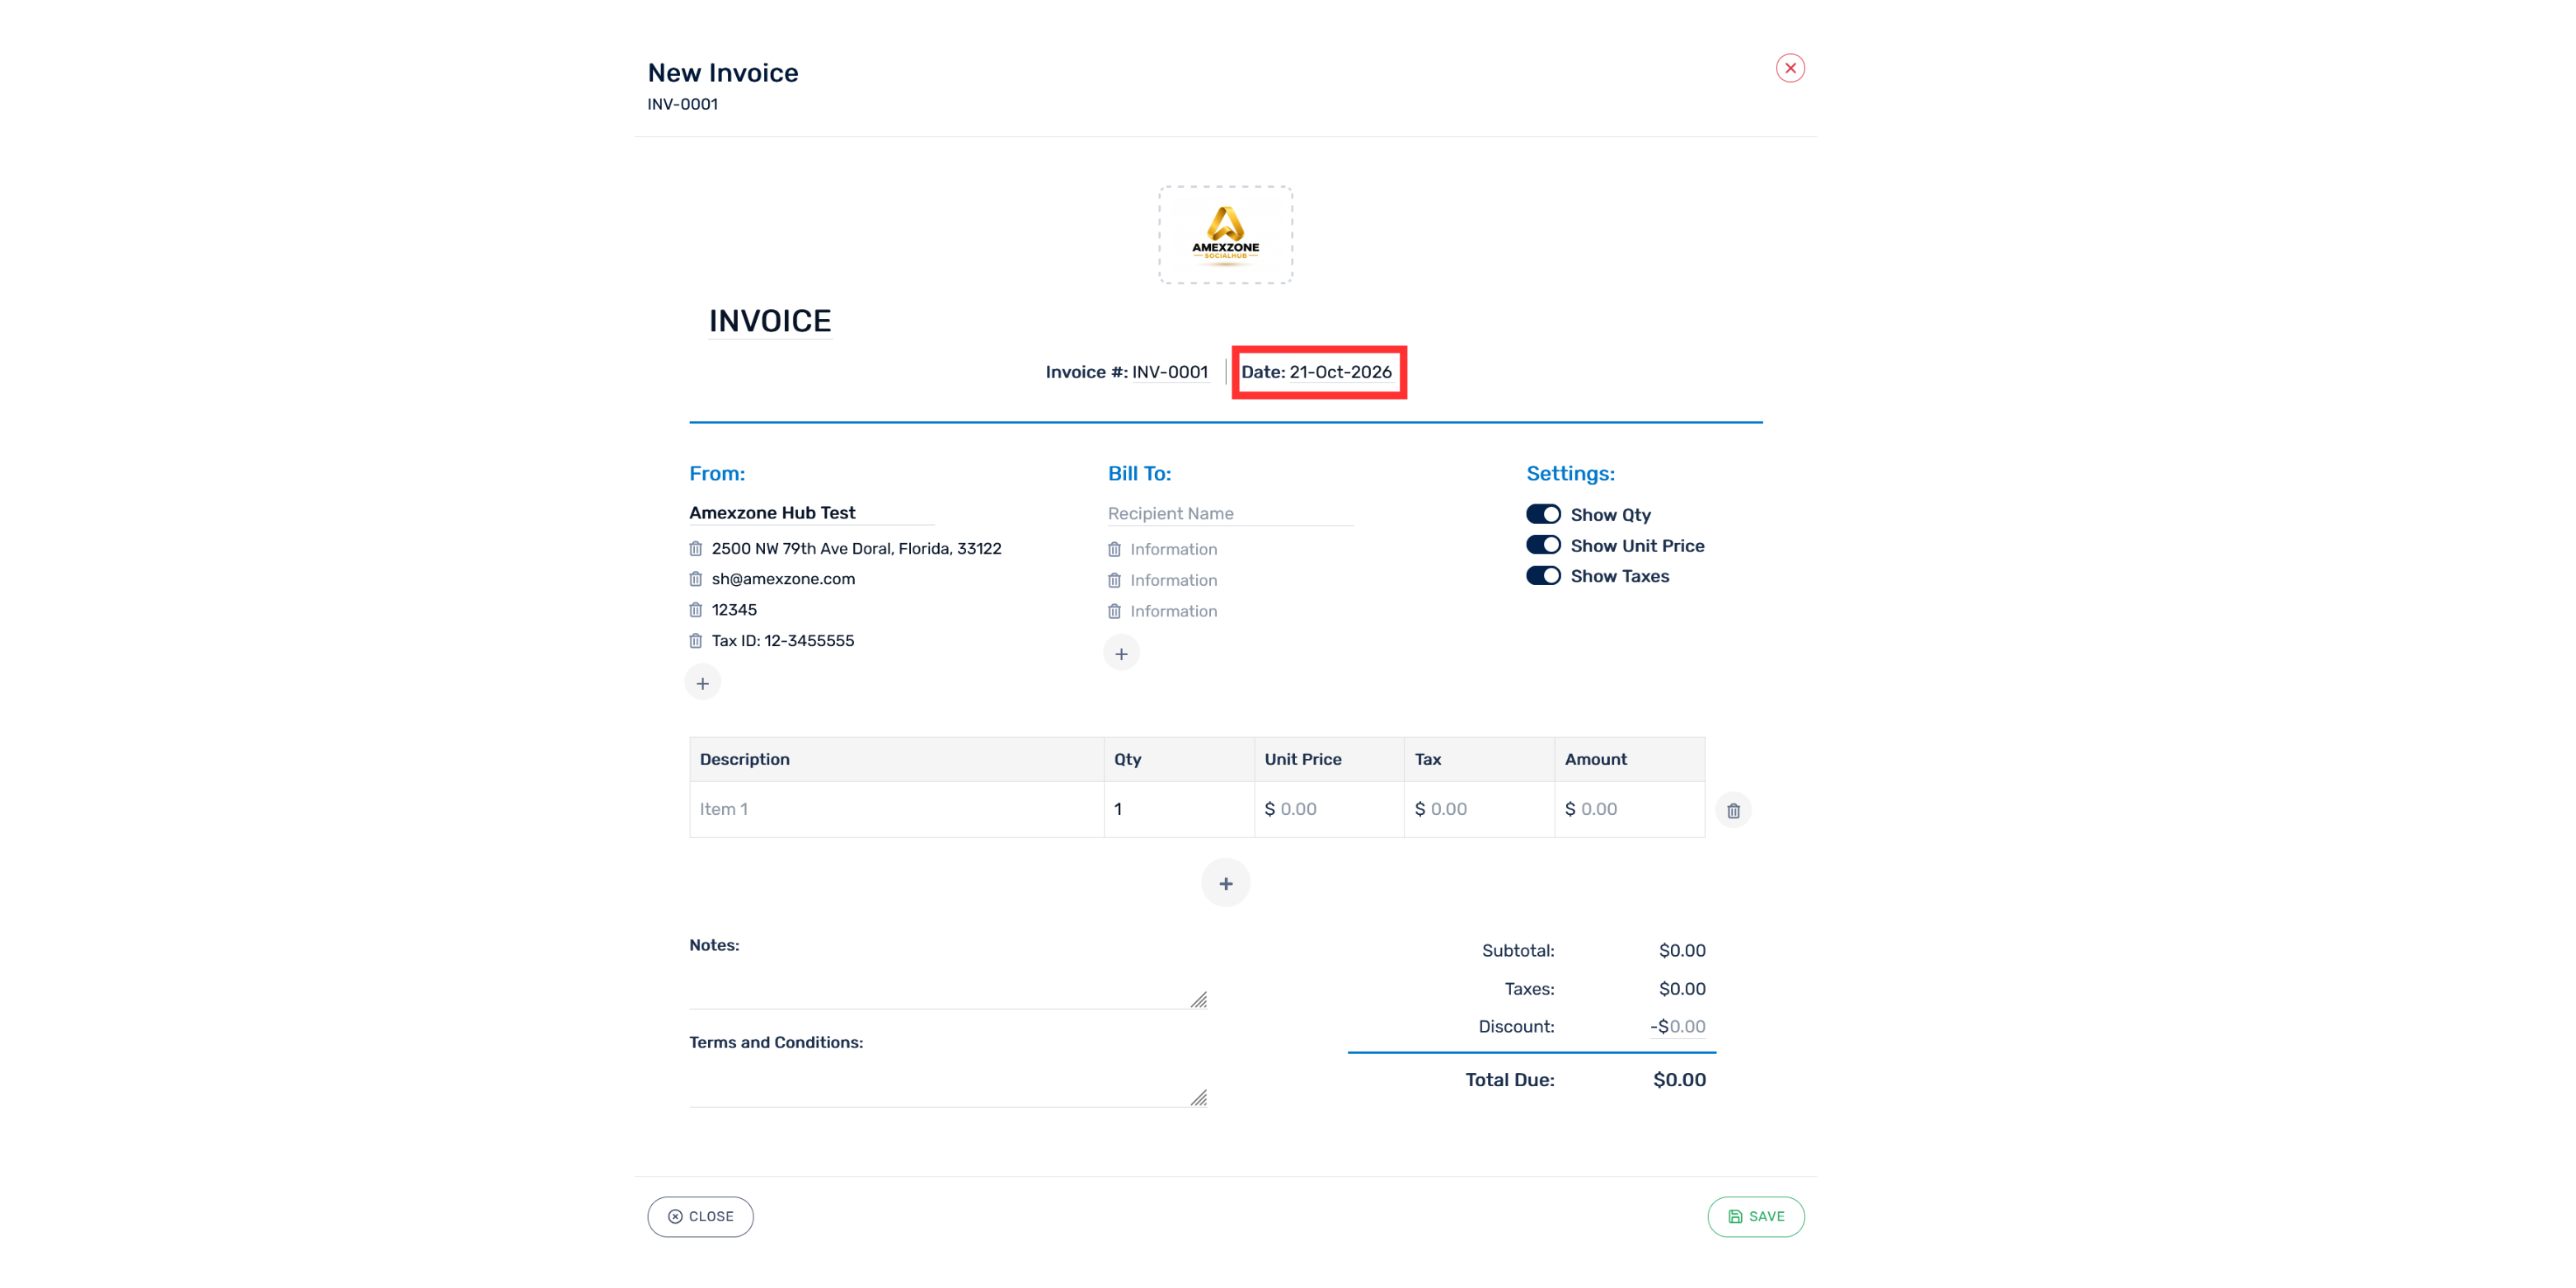Click the Tax ID: 12-3455555 text
The image size is (2576, 1288).
783,641
